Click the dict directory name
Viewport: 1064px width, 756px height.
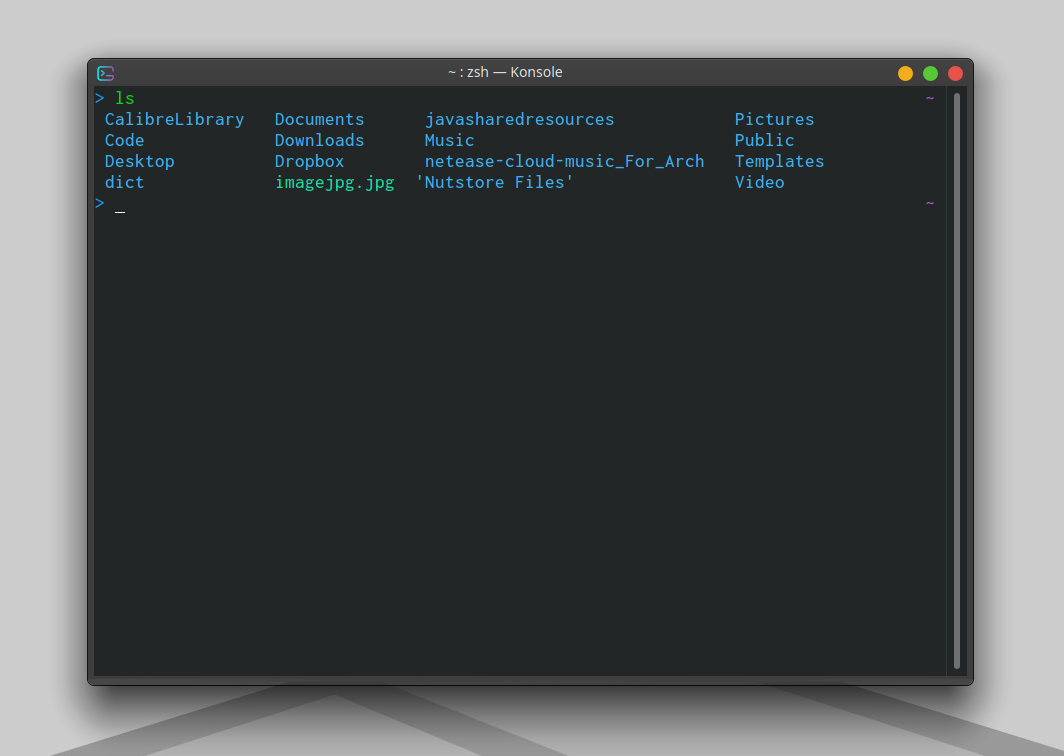coord(124,183)
